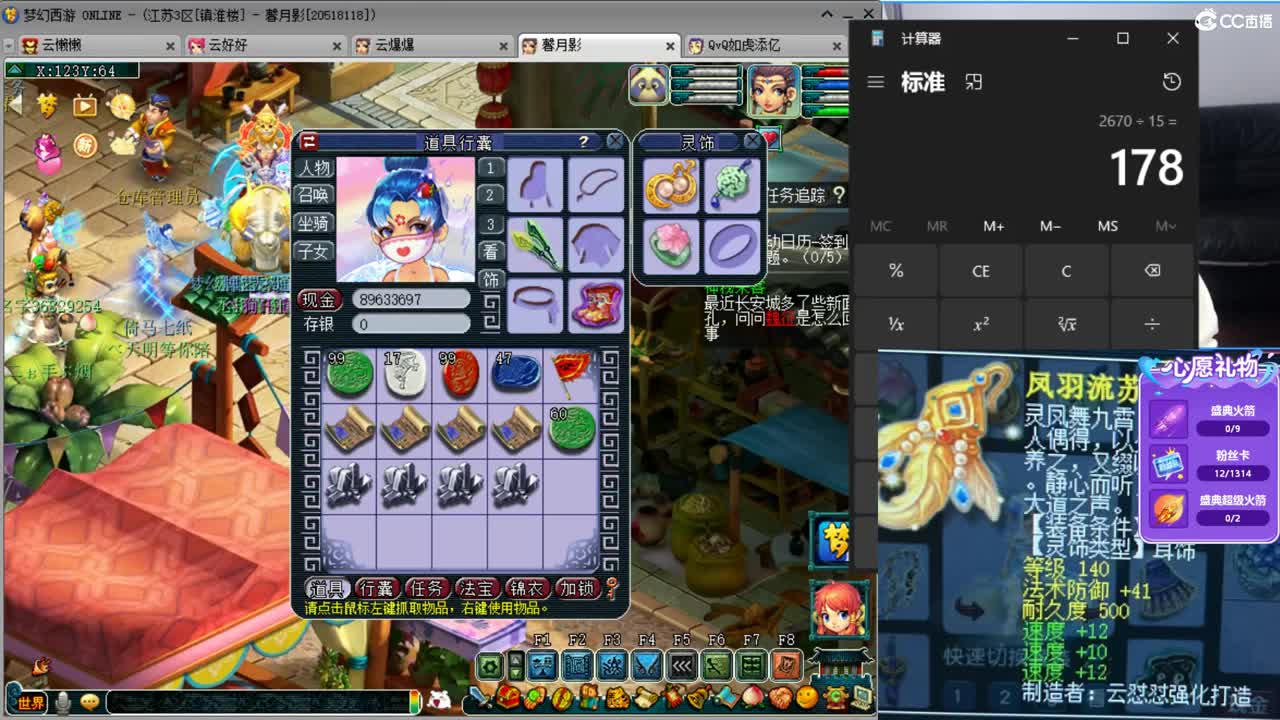The height and width of the screenshot is (720, 1280).
Task: Select the green jade item with count 60
Action: (x=571, y=428)
